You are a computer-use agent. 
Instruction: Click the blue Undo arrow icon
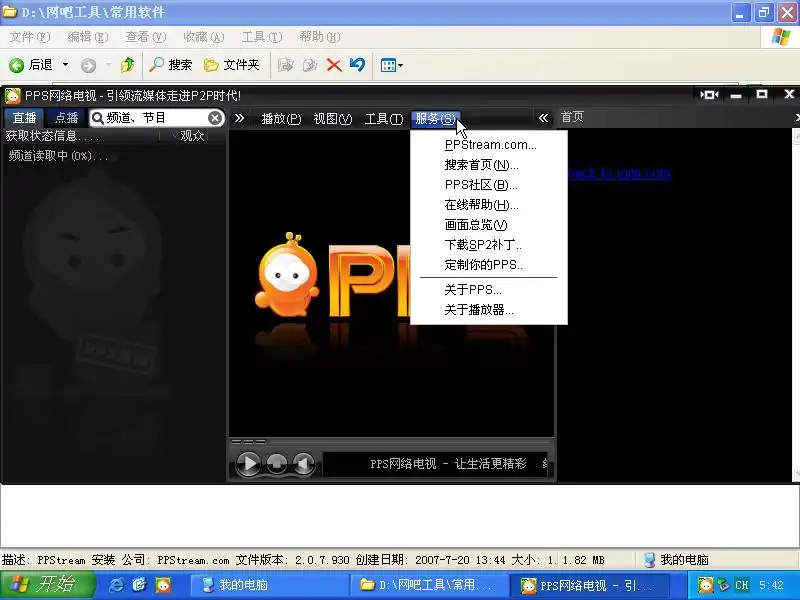pos(358,65)
